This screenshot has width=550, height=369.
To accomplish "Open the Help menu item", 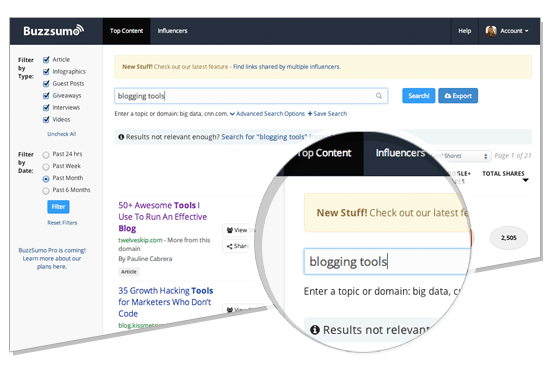I will pyautogui.click(x=464, y=31).
